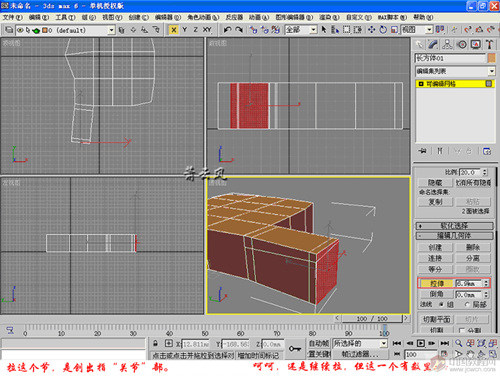Activate the Select Object arrow tool
This screenshot has width=500, height=376.
[x=324, y=30]
